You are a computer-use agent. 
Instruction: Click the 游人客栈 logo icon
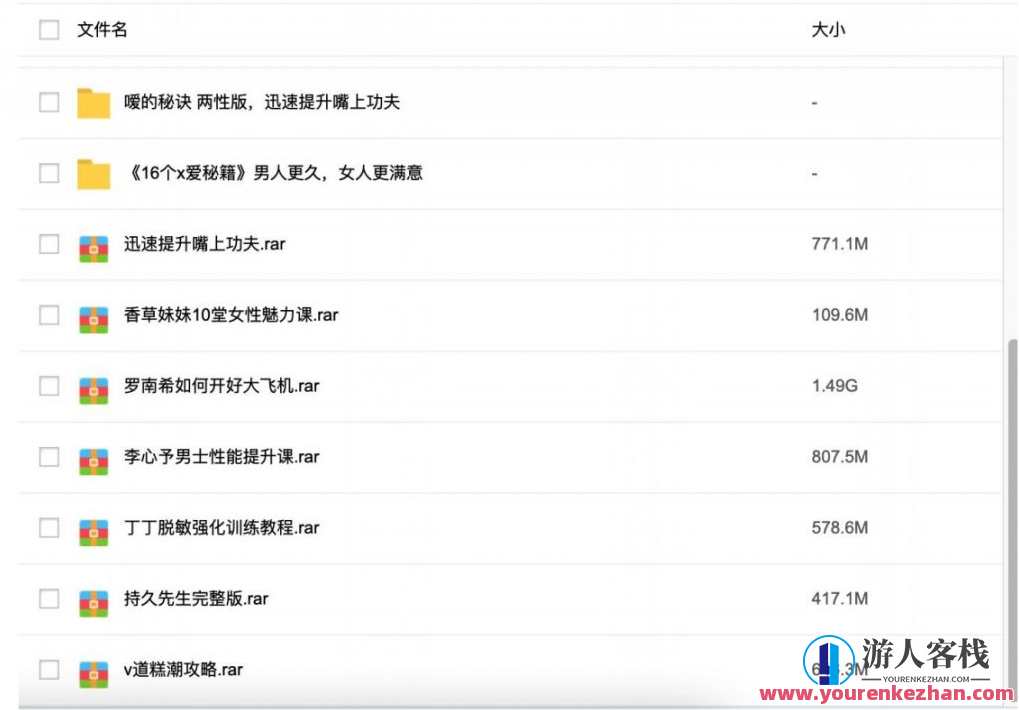click(828, 660)
